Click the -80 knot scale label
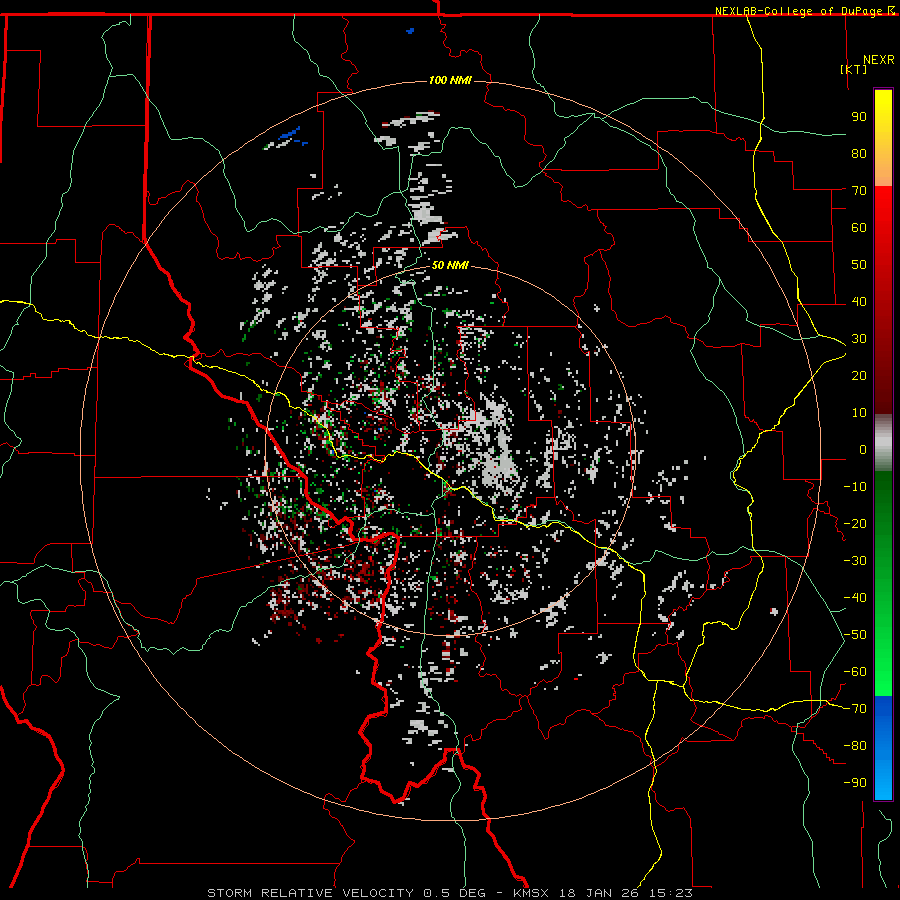This screenshot has height=900, width=900. click(855, 746)
